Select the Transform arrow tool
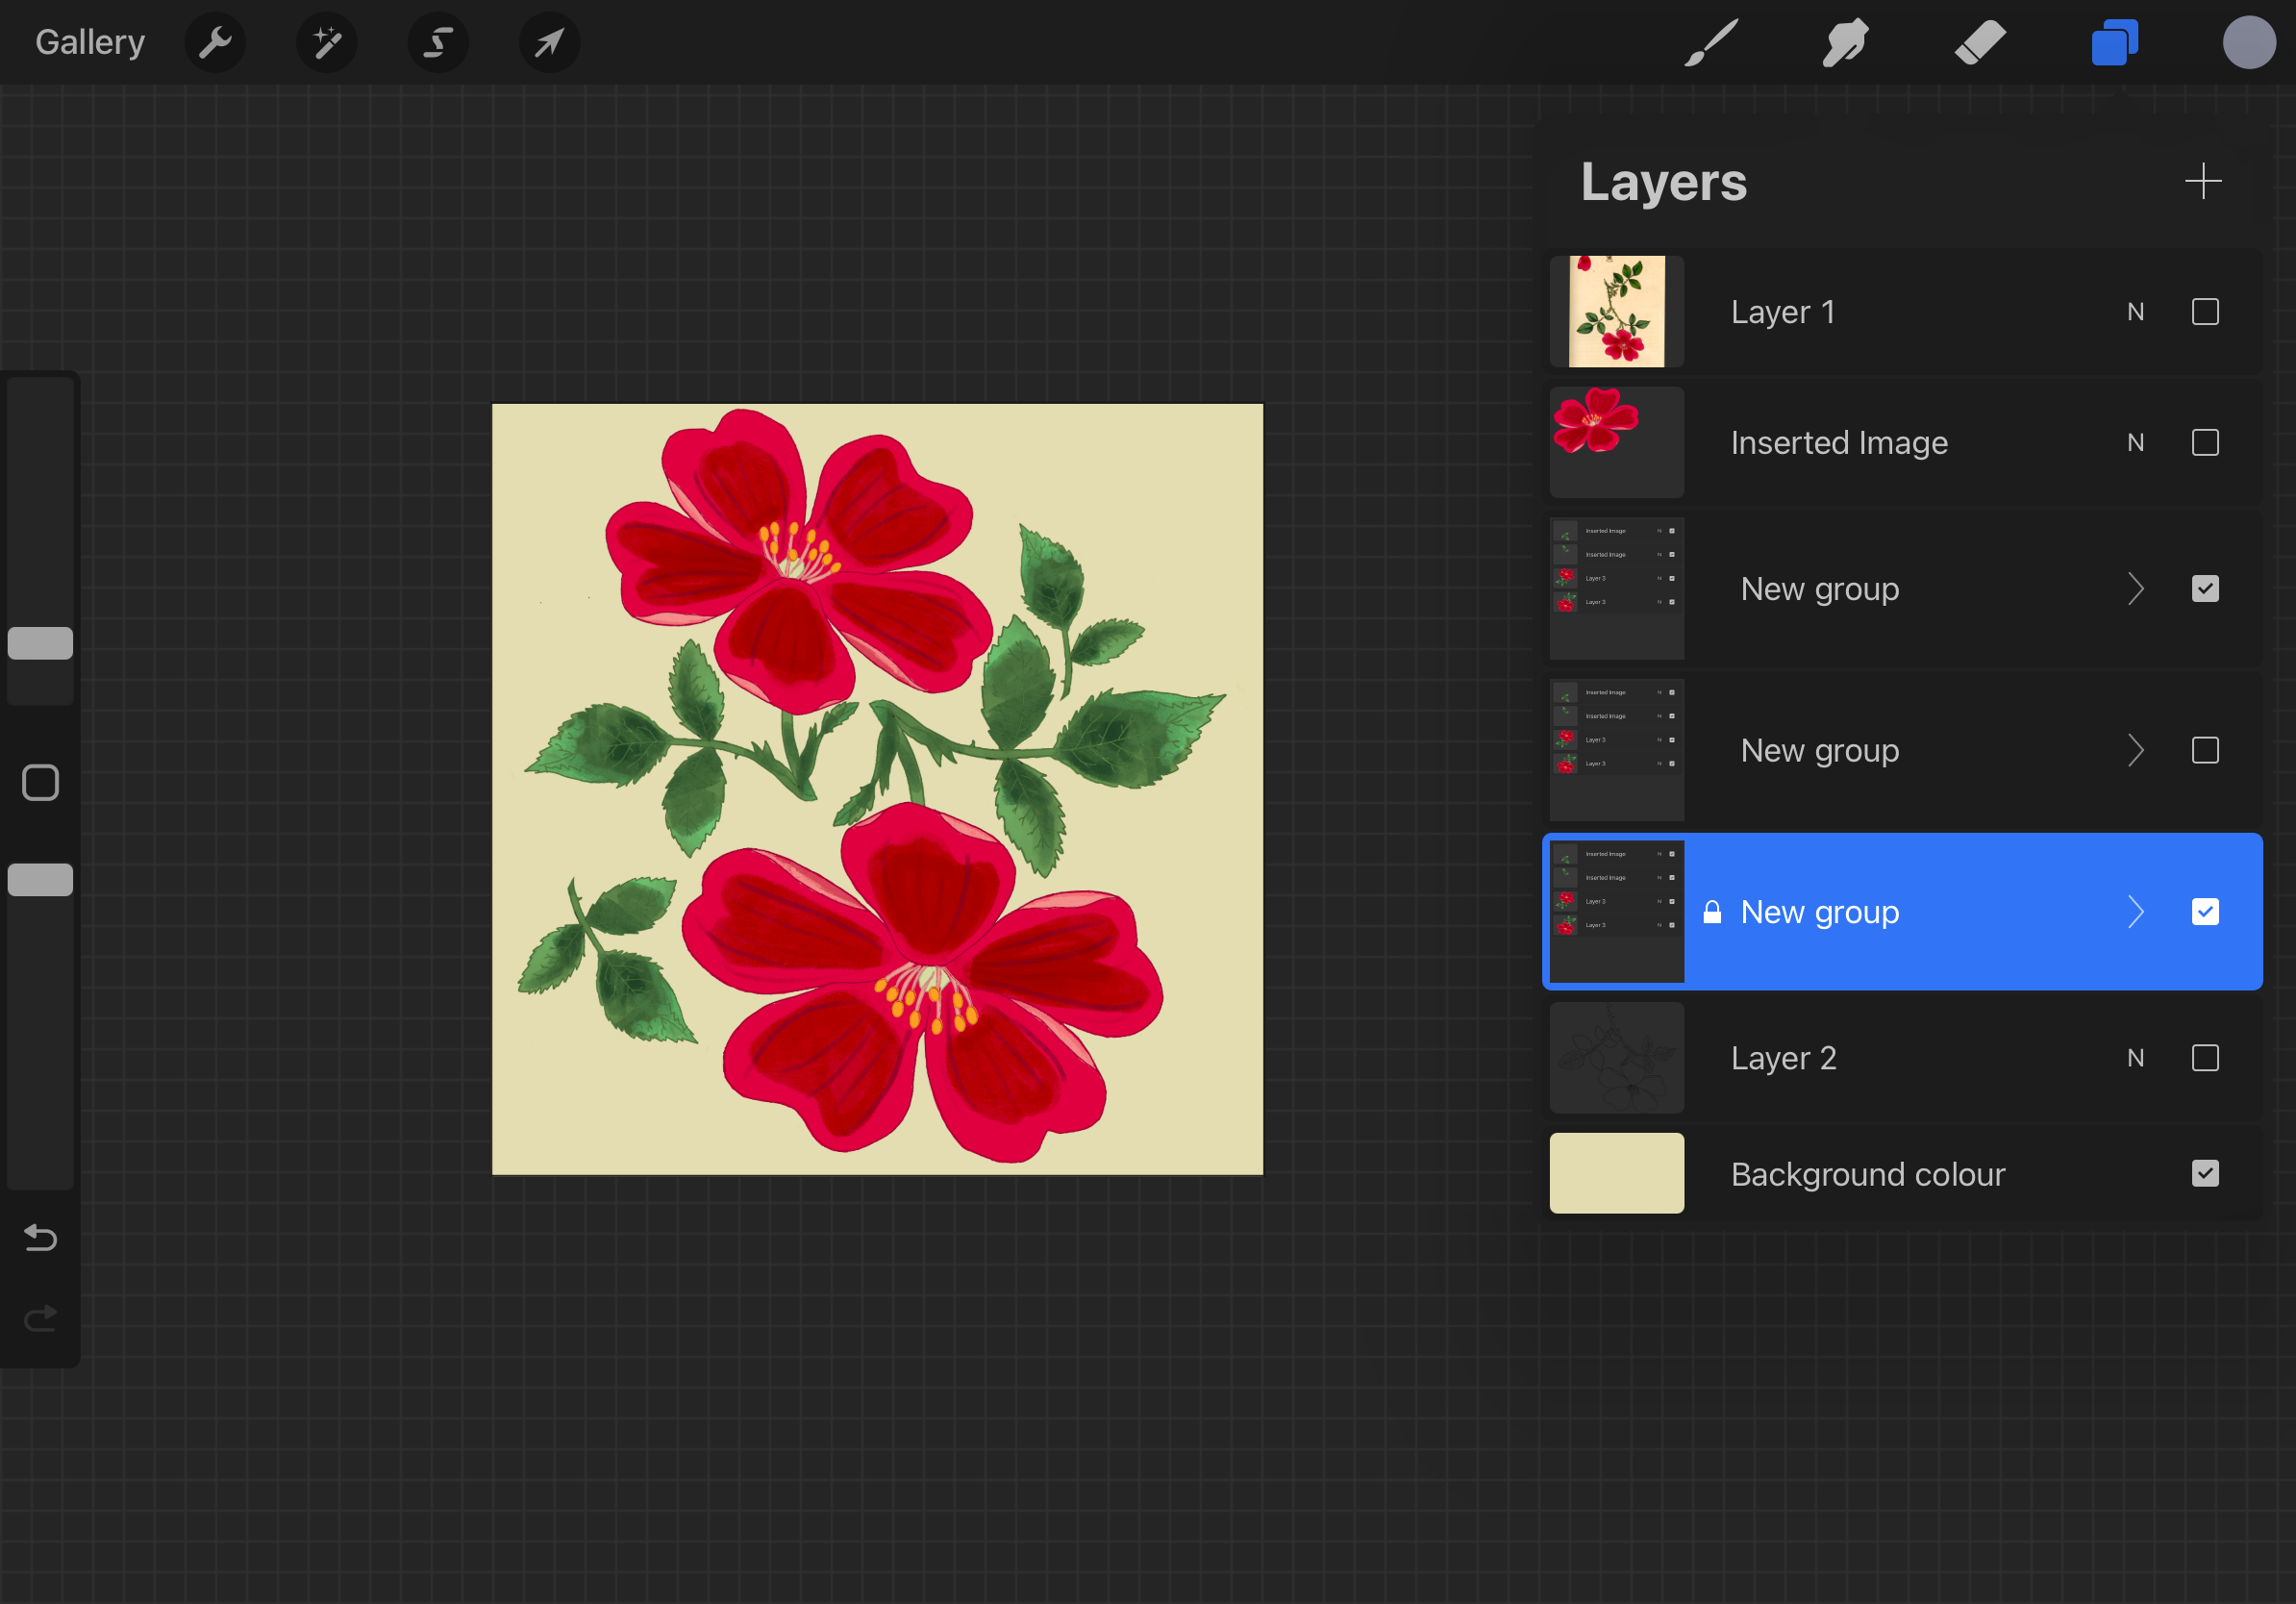 click(549, 43)
